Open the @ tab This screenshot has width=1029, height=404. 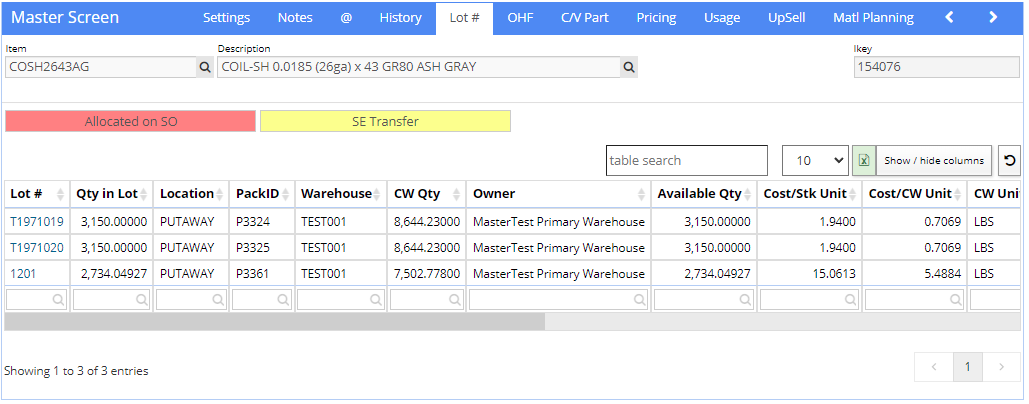click(x=346, y=18)
